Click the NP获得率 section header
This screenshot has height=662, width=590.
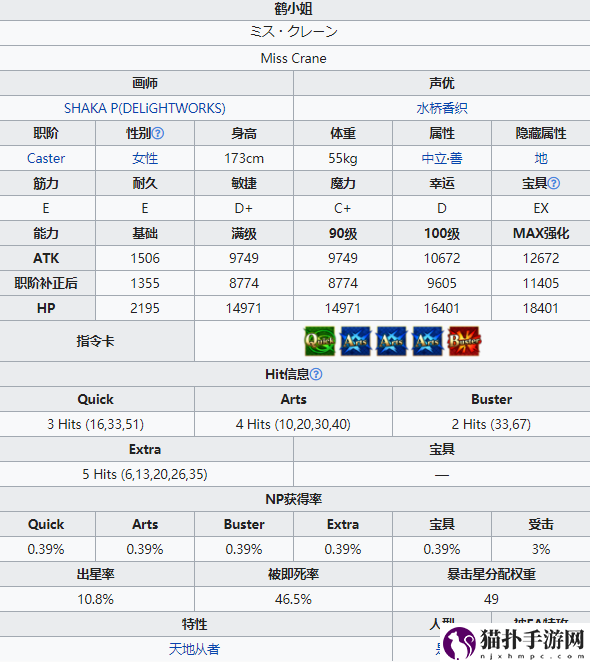tap(294, 499)
